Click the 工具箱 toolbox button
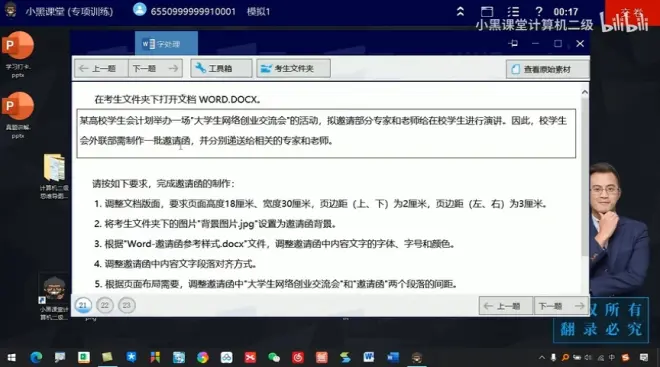Screen dimensions: 660x367 click(x=221, y=68)
